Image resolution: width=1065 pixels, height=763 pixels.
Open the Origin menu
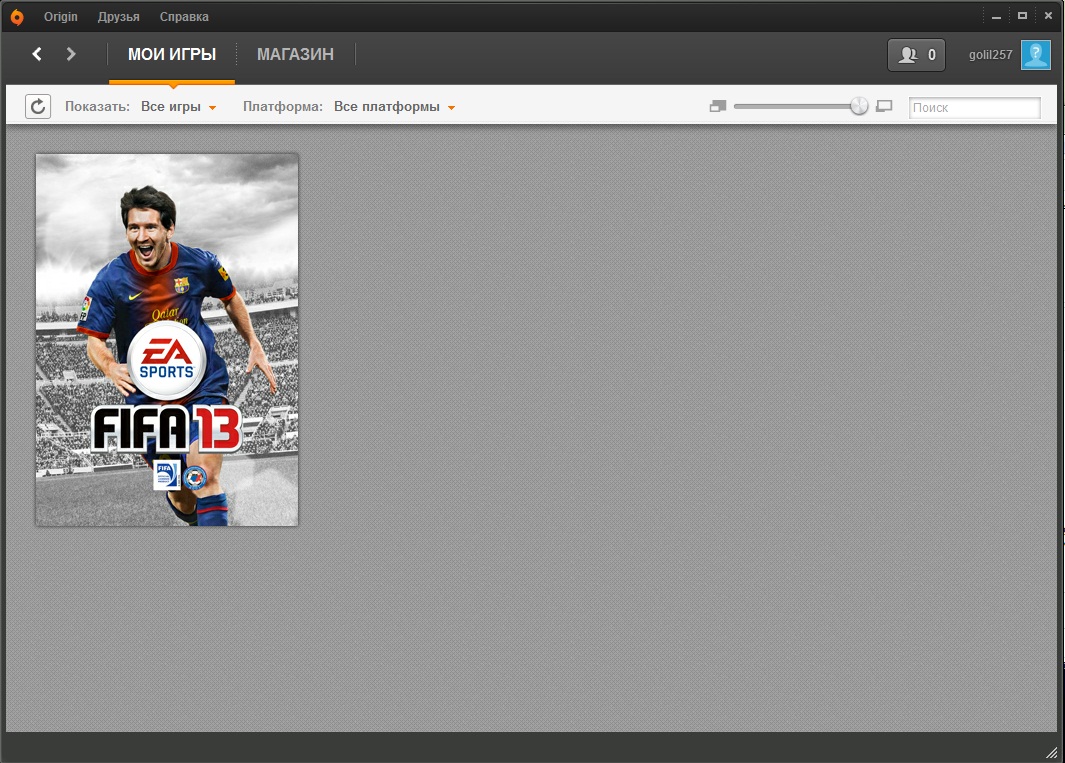60,17
